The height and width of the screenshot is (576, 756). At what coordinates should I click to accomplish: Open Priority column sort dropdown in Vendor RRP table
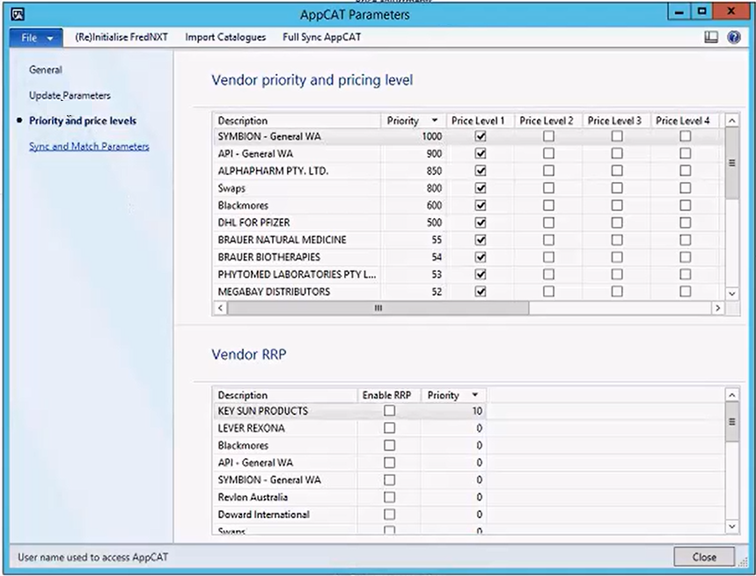click(x=475, y=395)
